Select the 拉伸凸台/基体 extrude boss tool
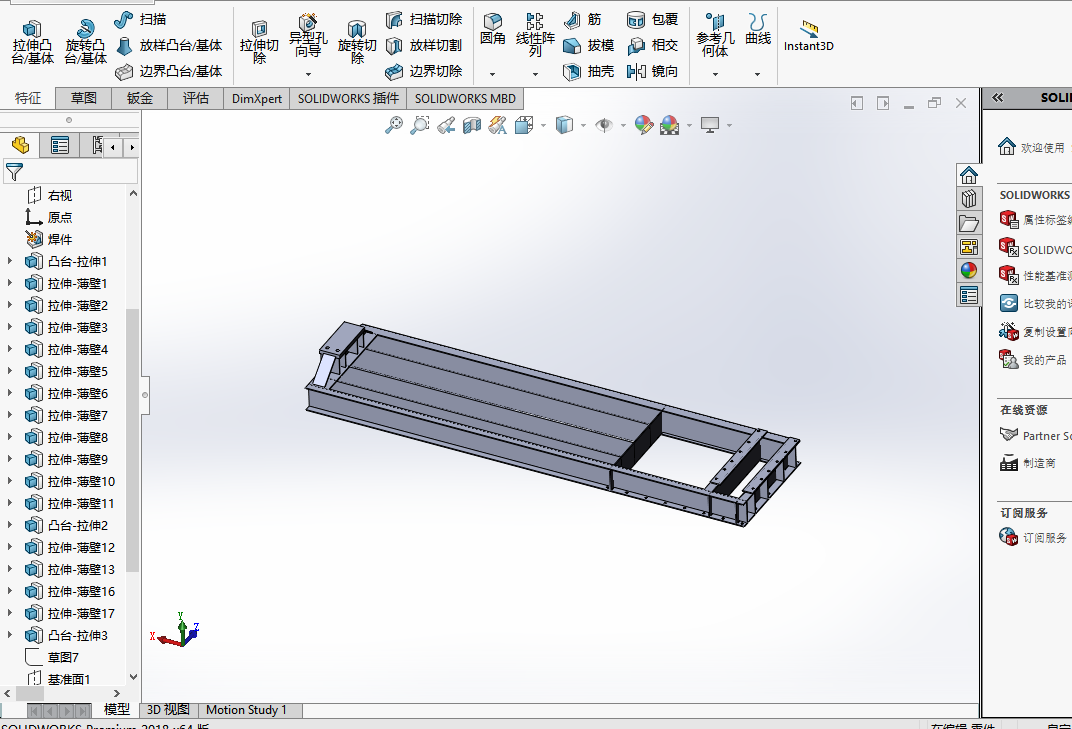1072x729 pixels. pos(32,42)
